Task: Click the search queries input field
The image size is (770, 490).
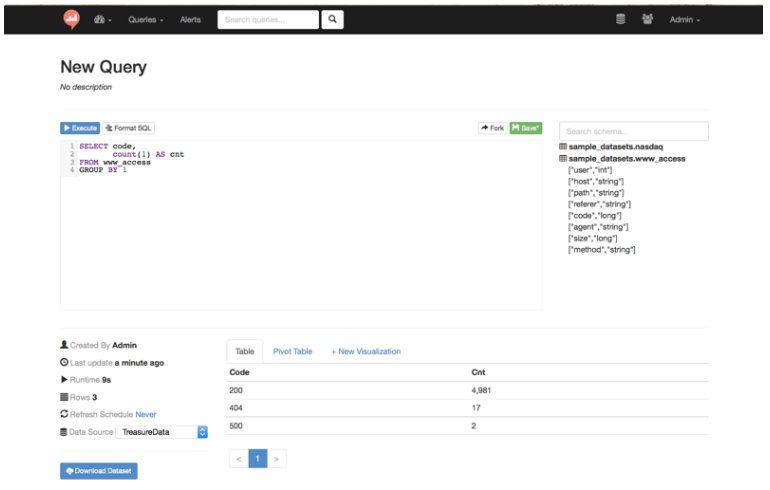Action: tap(268, 18)
